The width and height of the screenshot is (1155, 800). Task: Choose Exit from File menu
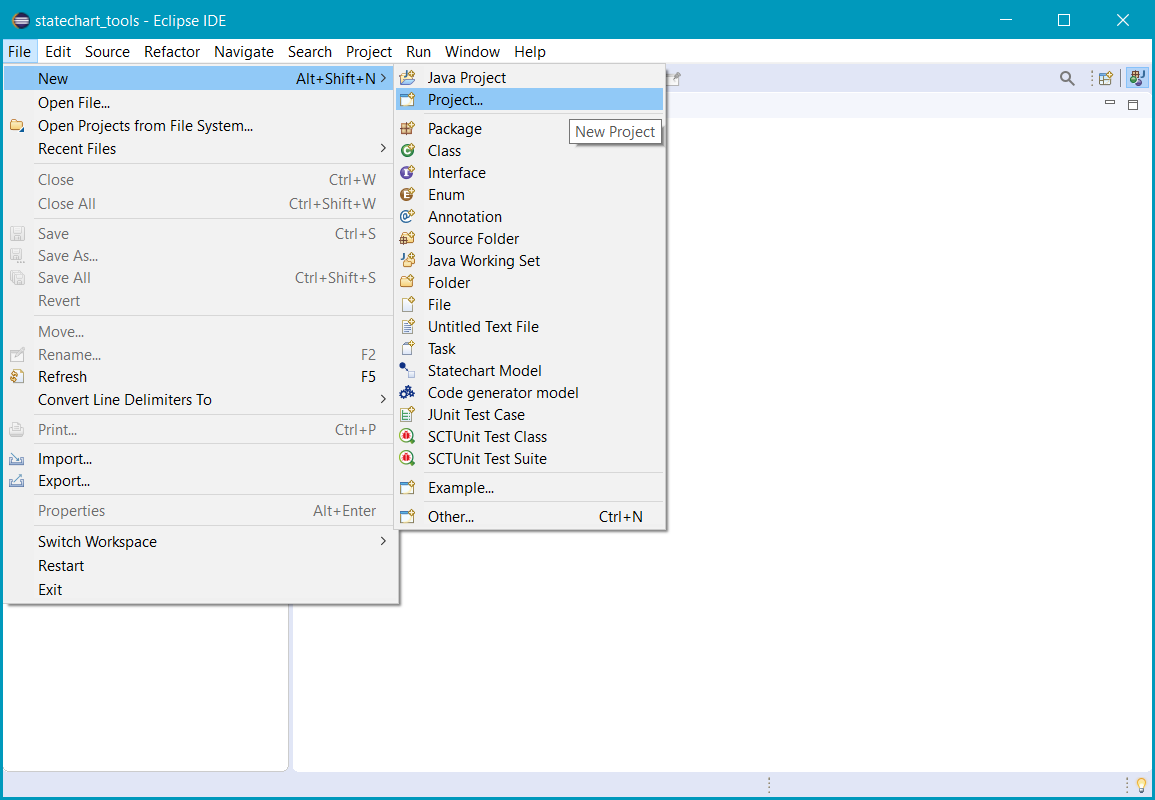click(x=200, y=589)
